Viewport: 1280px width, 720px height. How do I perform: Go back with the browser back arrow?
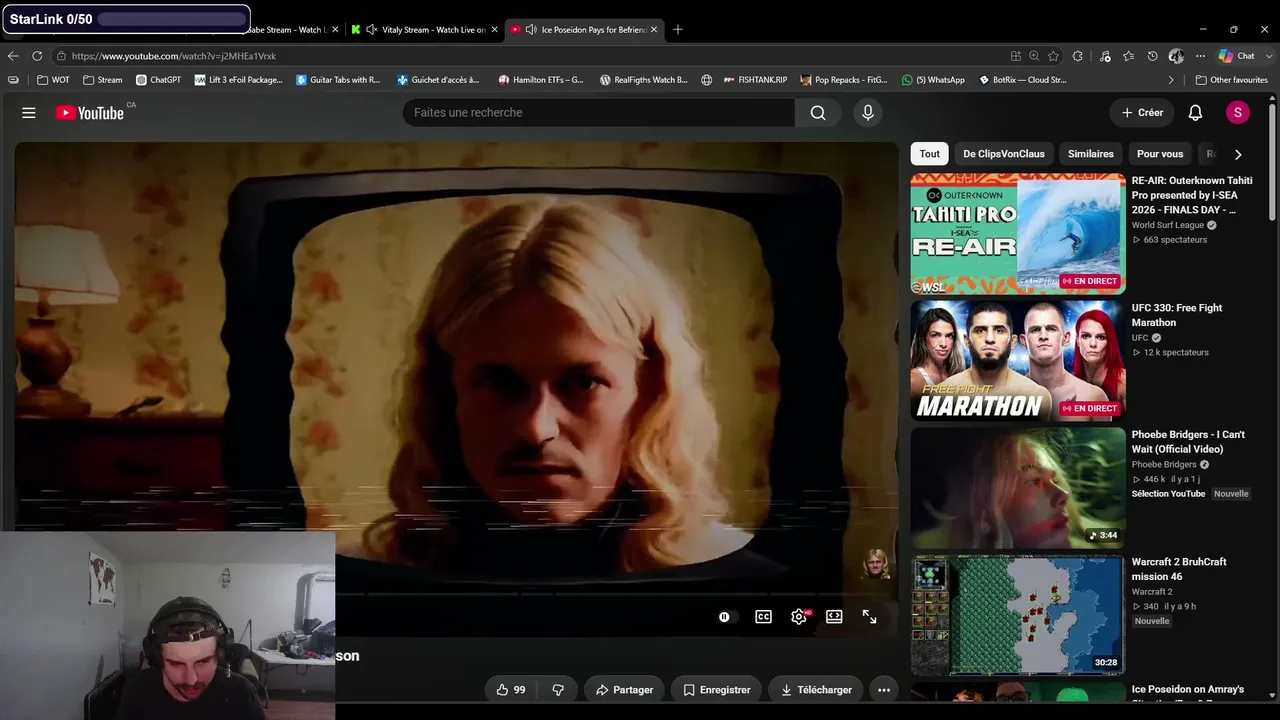point(13,56)
